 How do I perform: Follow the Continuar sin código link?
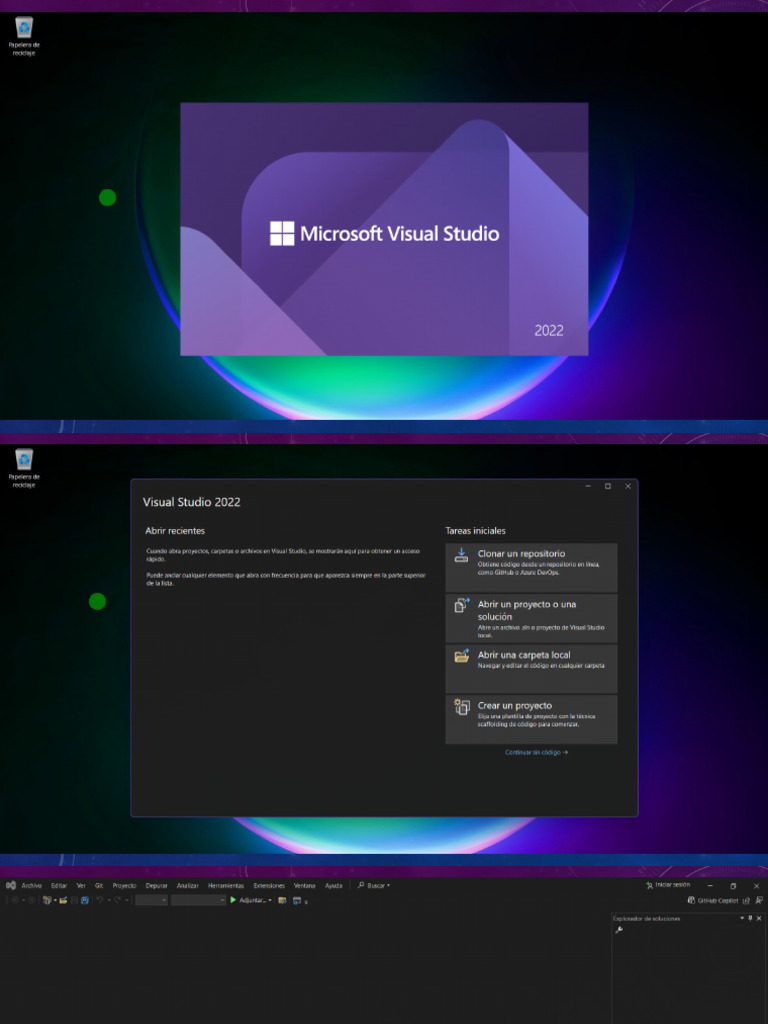pyautogui.click(x=536, y=752)
